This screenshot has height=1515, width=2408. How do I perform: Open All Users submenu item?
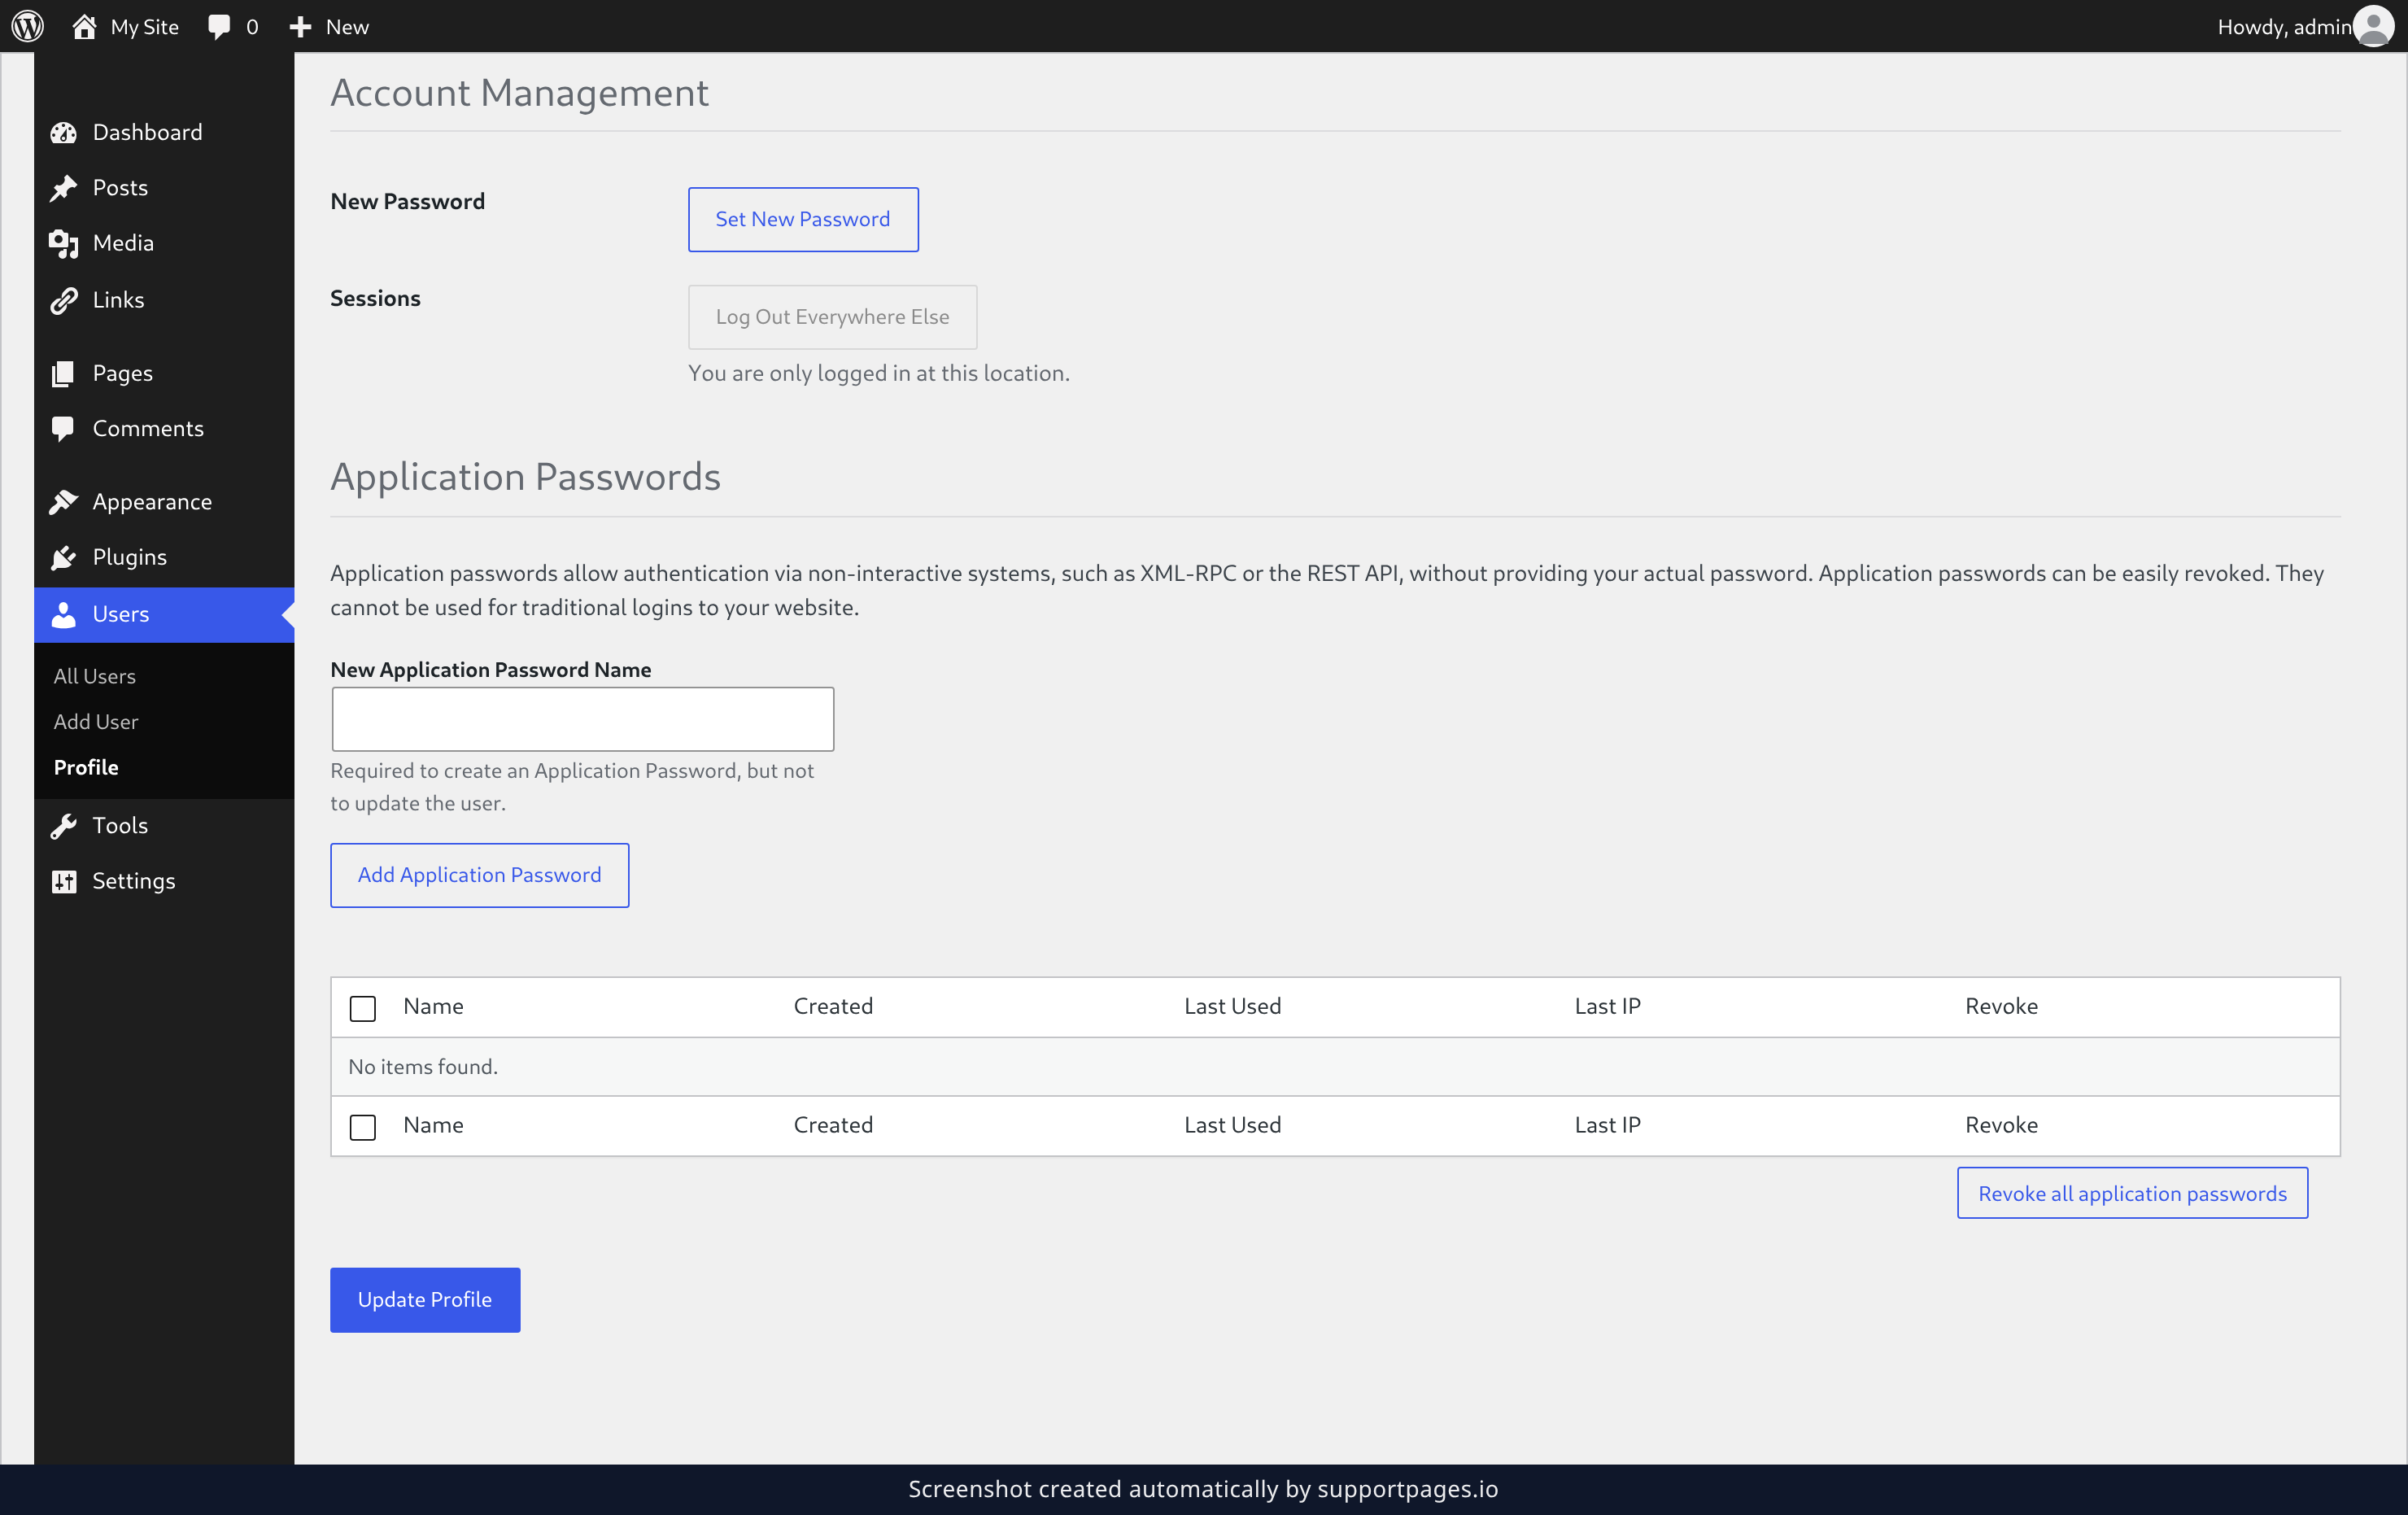[95, 676]
